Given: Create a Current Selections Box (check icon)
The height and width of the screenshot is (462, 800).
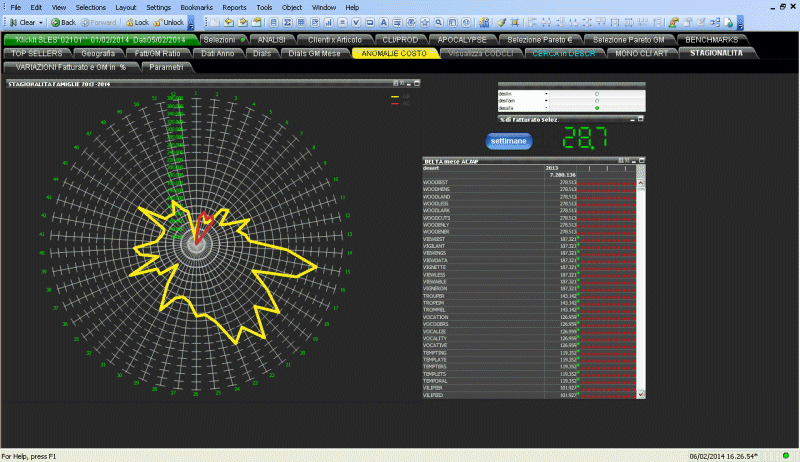Looking at the screenshot, I should [x=356, y=22].
